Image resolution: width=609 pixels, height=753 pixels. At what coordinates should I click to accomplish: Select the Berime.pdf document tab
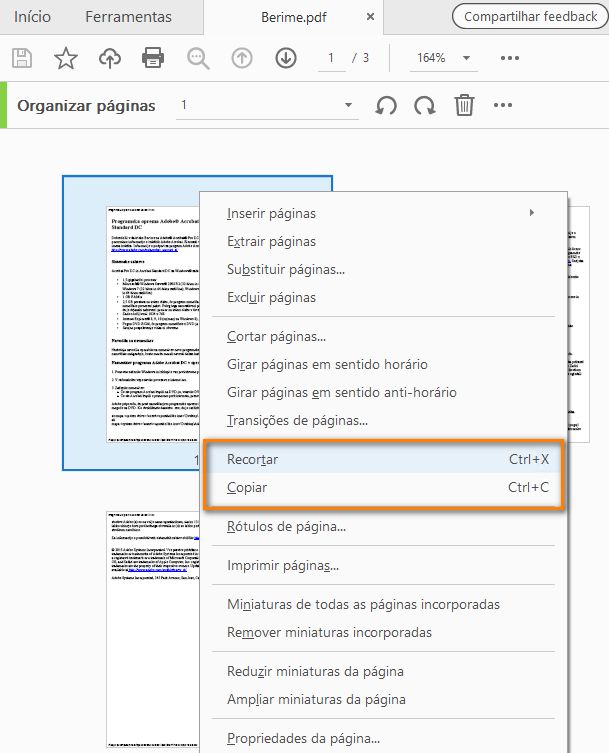click(x=293, y=17)
